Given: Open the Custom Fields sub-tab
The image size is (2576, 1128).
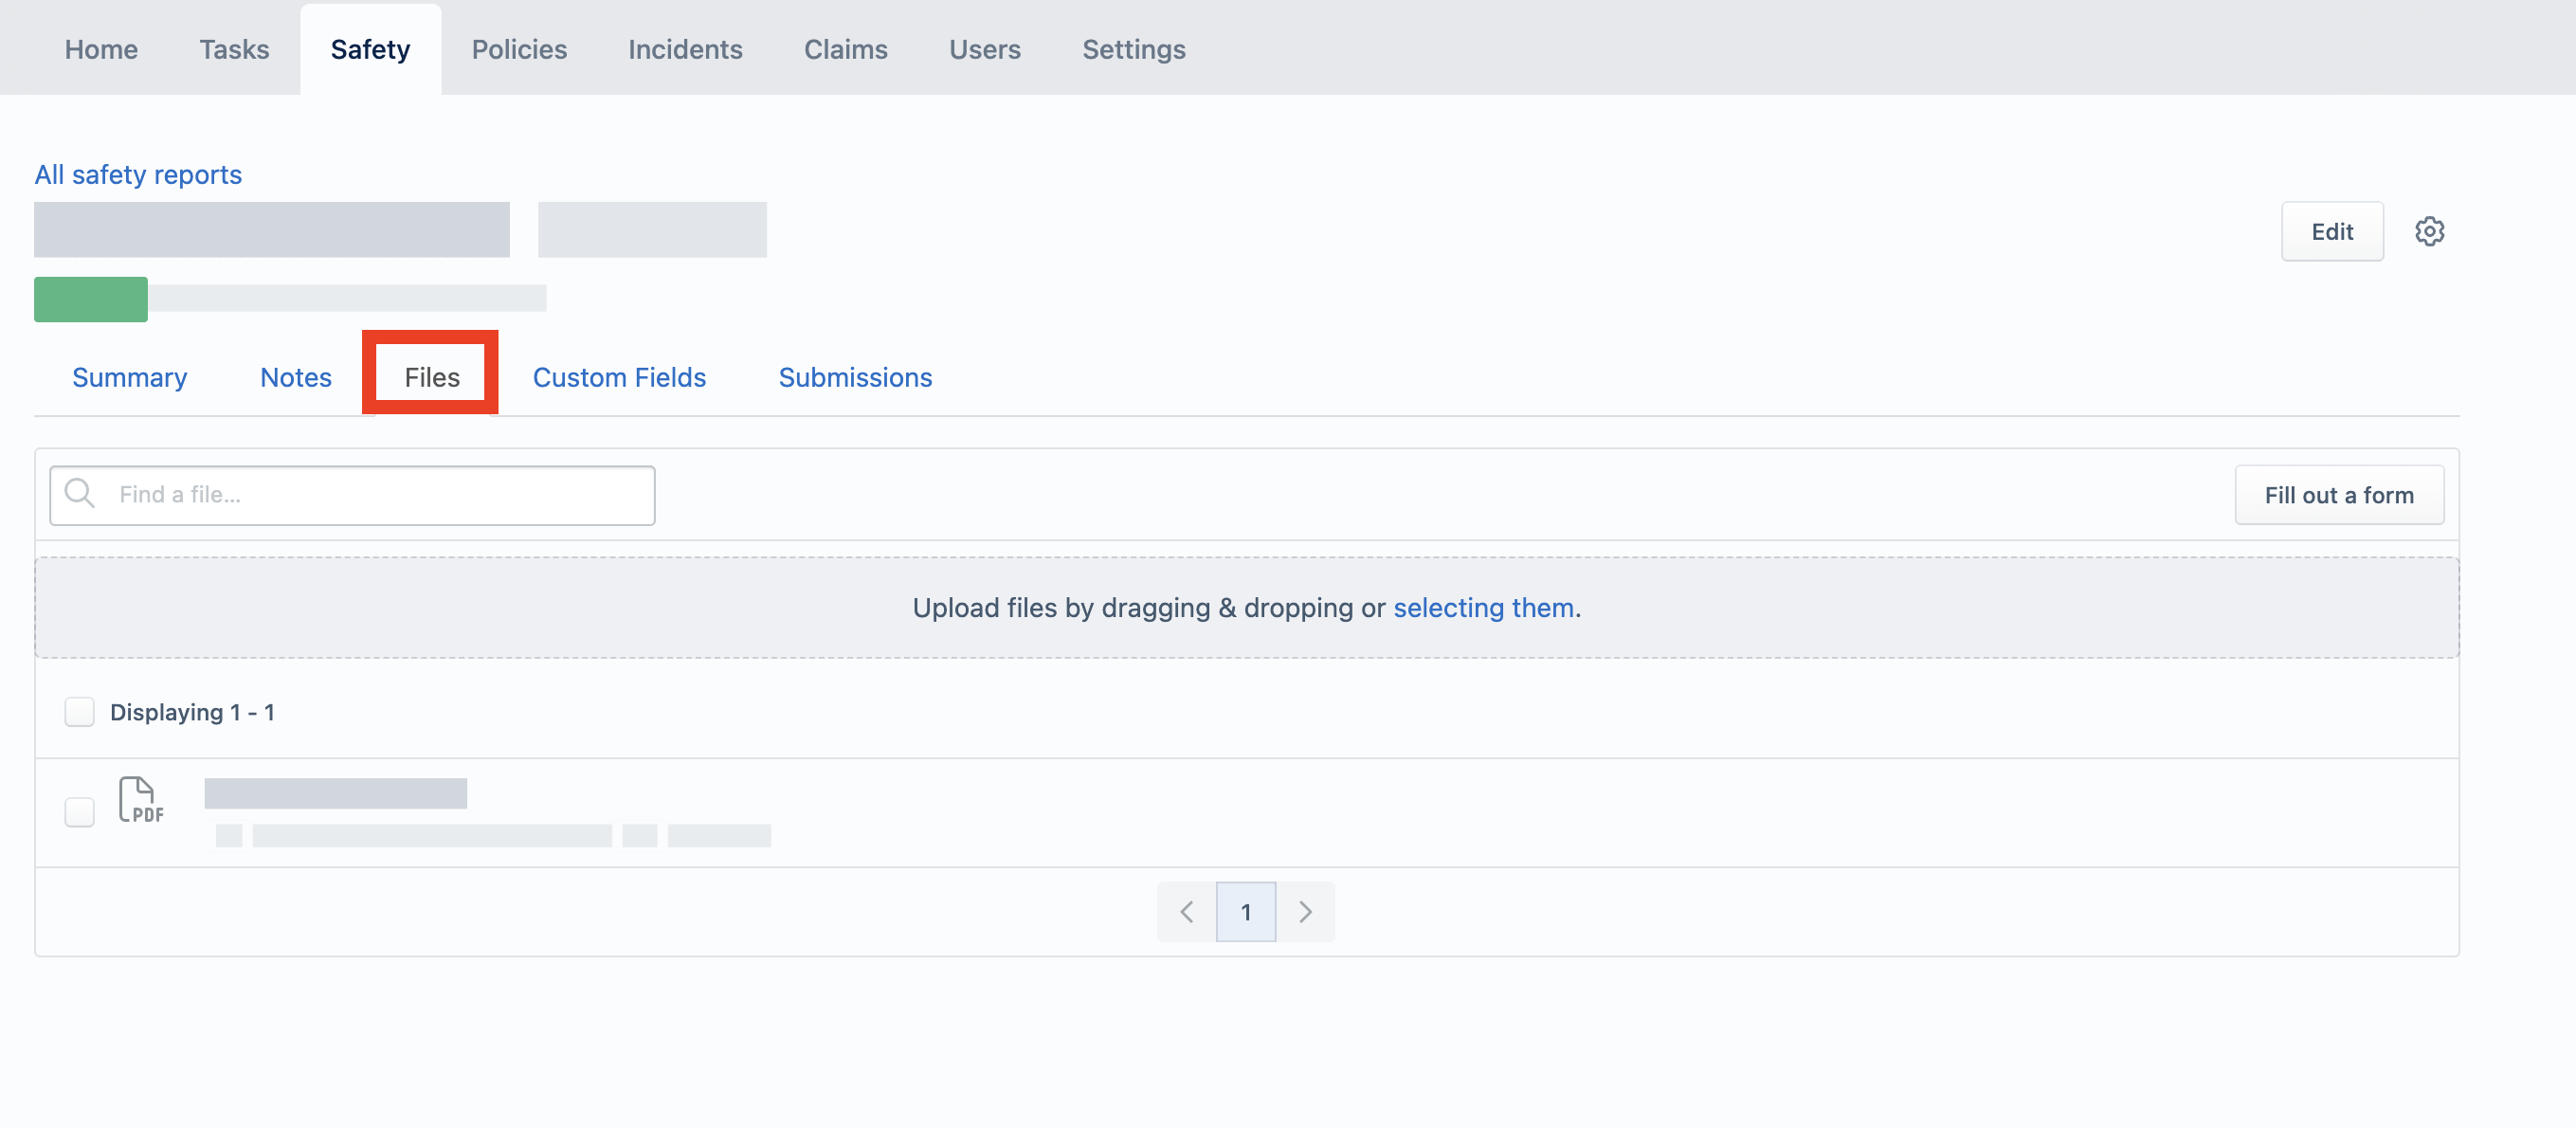Looking at the screenshot, I should 619,377.
